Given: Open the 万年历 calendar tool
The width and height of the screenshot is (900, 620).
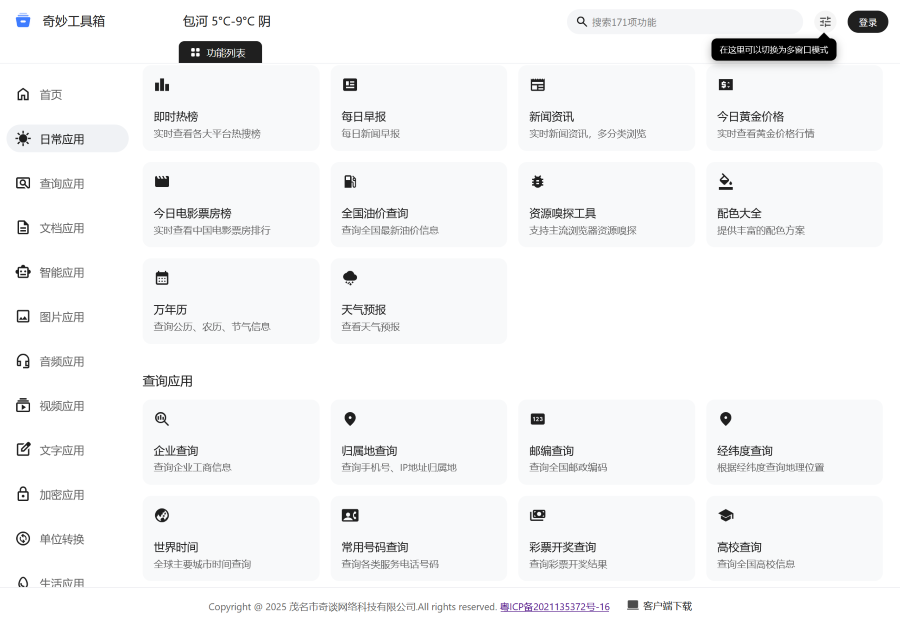Looking at the screenshot, I should click(230, 300).
